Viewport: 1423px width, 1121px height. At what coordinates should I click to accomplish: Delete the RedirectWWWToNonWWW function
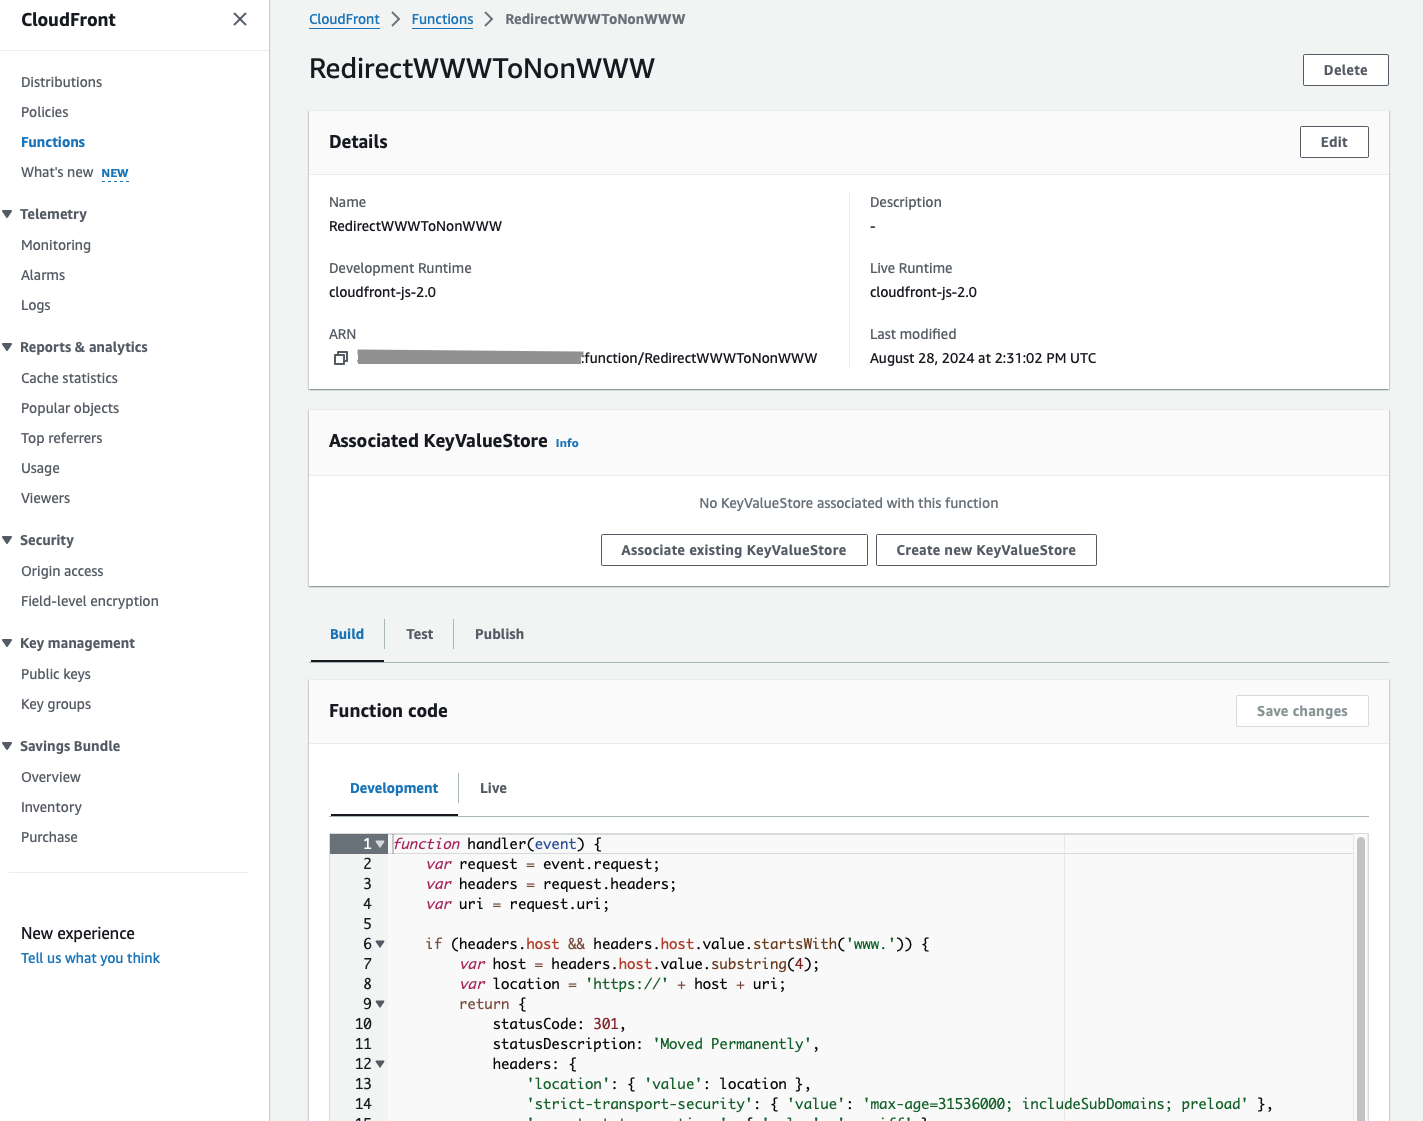1345,70
